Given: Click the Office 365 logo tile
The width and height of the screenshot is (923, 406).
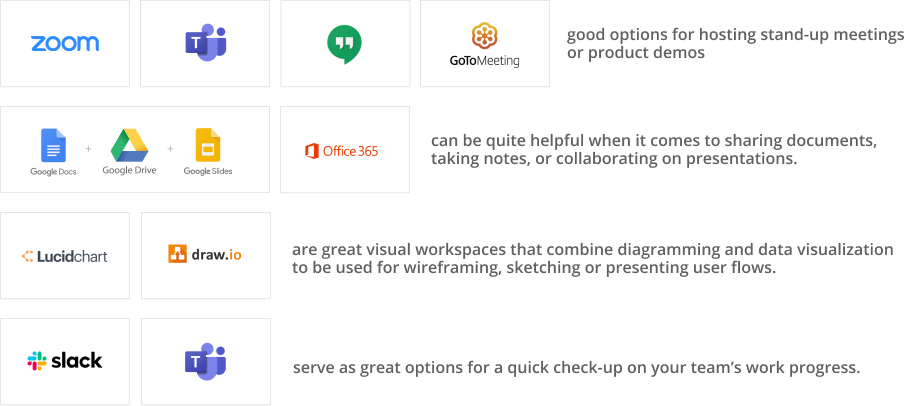Looking at the screenshot, I should tap(345, 149).
